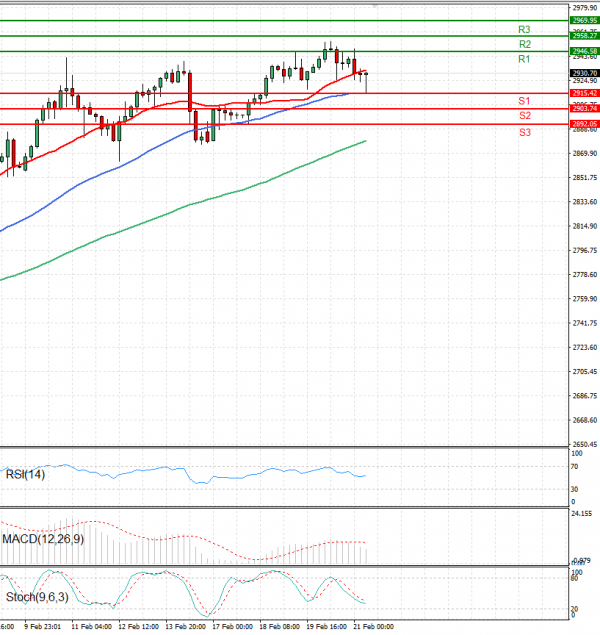The image size is (600, 635).
Task: Click the S1 support label
Action: pos(524,101)
